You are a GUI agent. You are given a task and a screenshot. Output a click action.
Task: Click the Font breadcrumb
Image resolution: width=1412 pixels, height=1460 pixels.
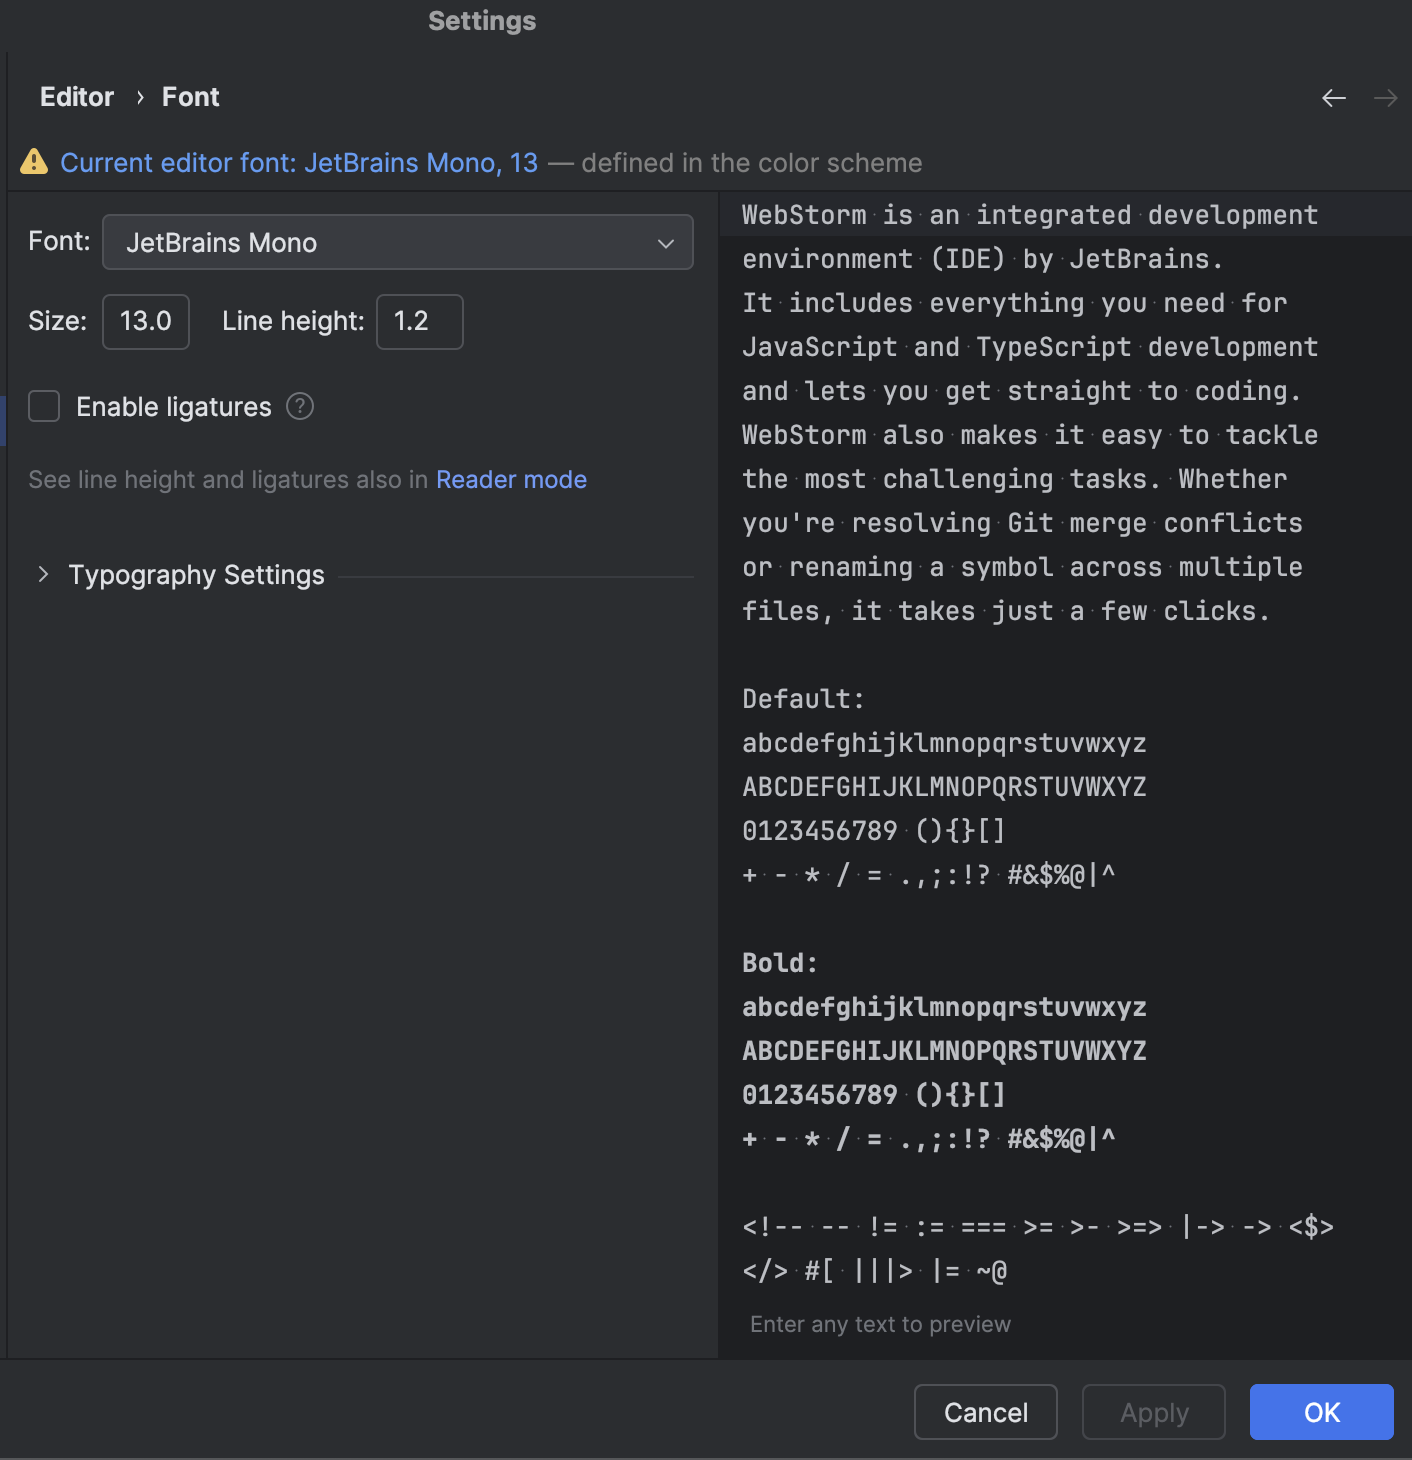[x=190, y=96]
